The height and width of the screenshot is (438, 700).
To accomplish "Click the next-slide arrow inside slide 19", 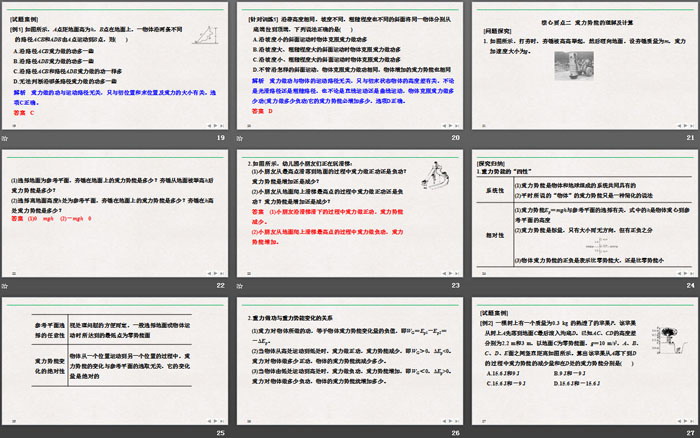I will (216, 126).
